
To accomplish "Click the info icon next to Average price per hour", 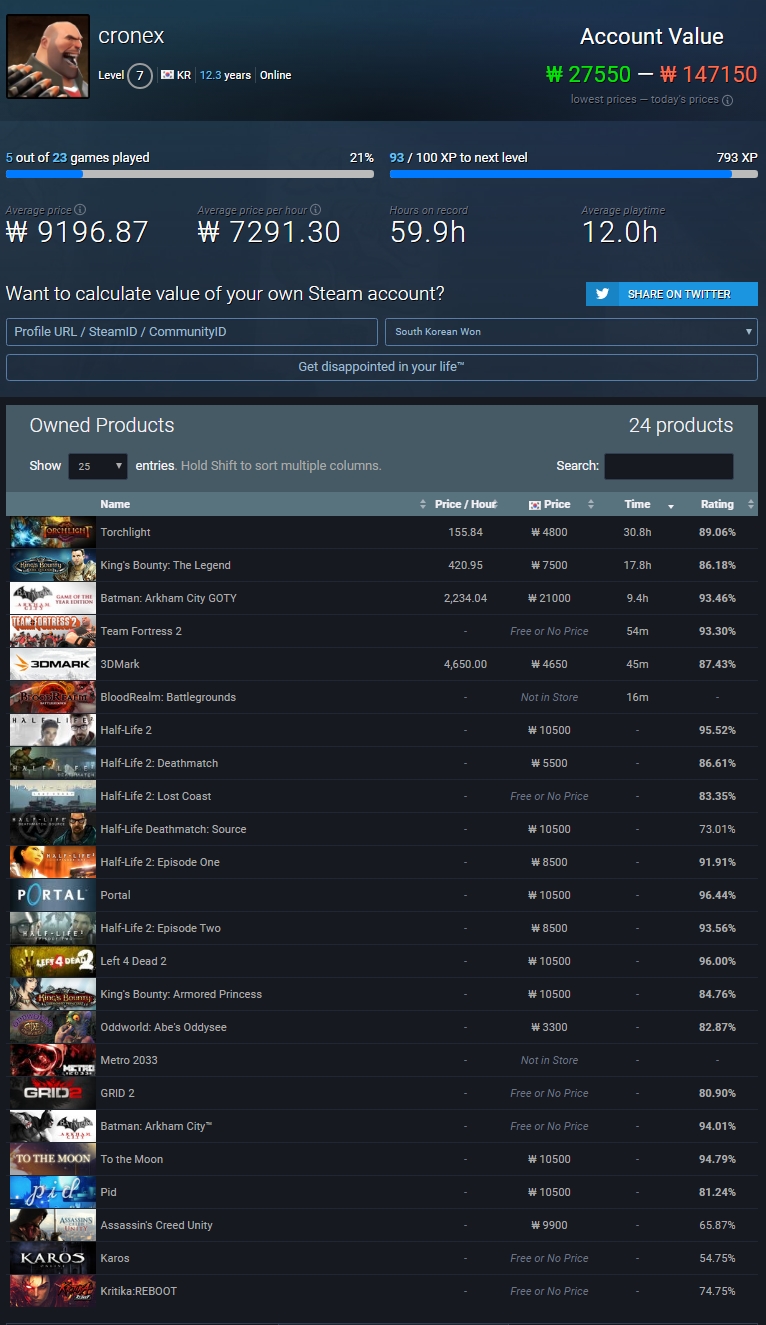I will click(x=316, y=210).
